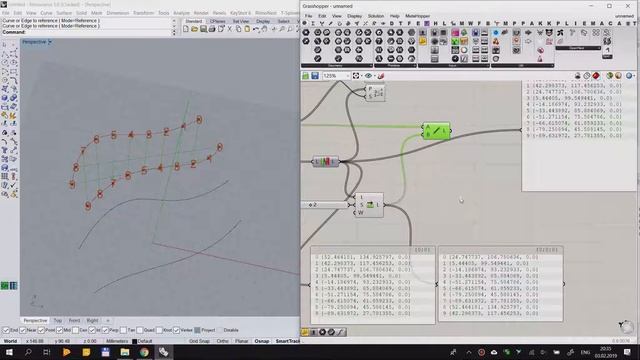Switch to the Top viewport tab
Image resolution: width=640 pixels, height=360 pixels.
click(x=58, y=321)
